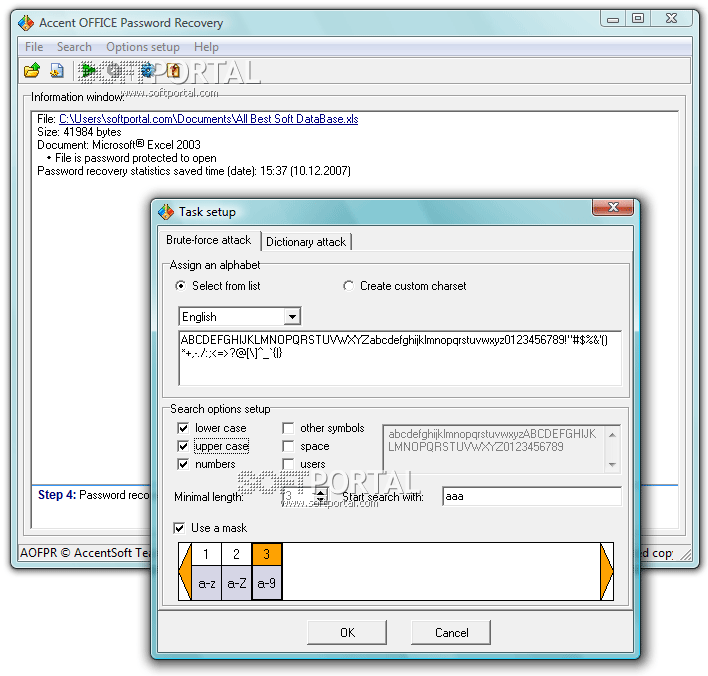Select the 'Create custom charset' radio button
Image resolution: width=708 pixels, height=676 pixels.
[348, 286]
